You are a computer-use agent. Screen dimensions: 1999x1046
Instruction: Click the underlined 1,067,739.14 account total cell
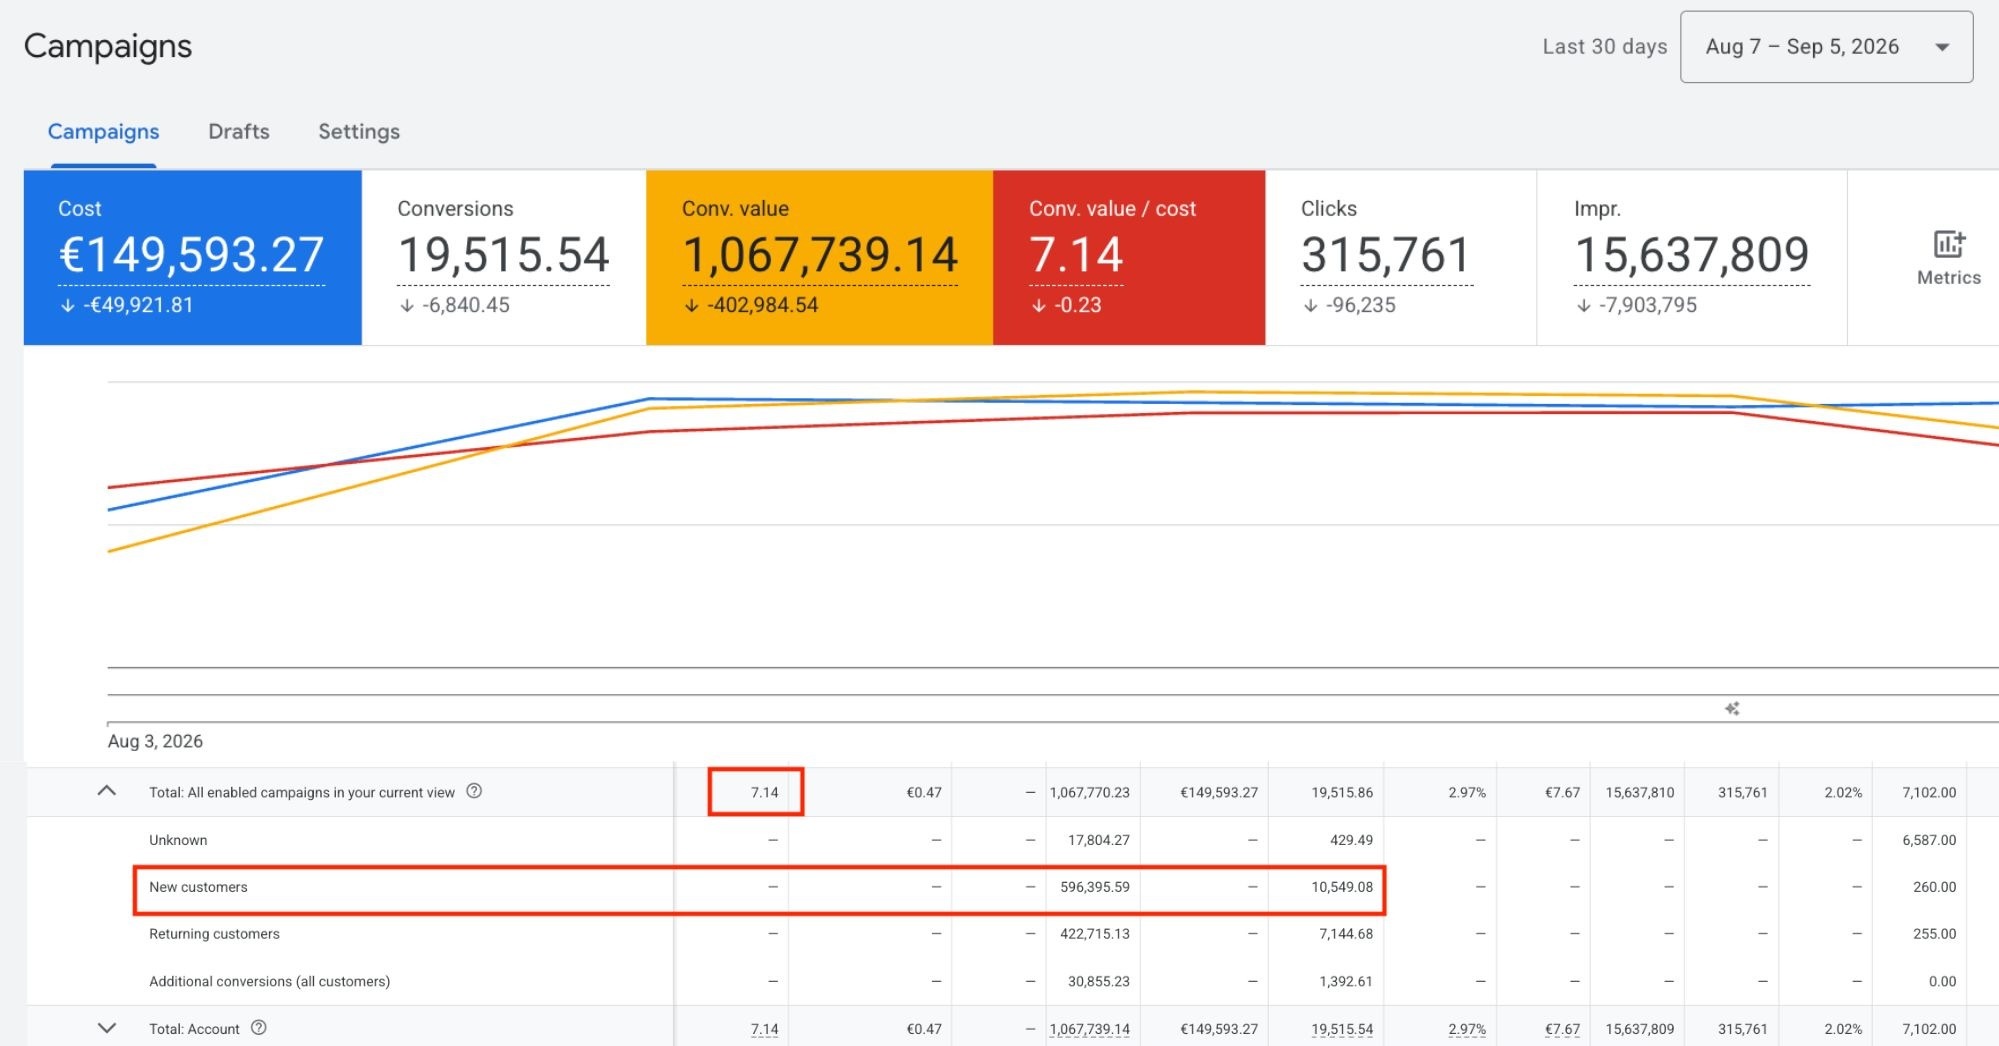(1089, 1029)
